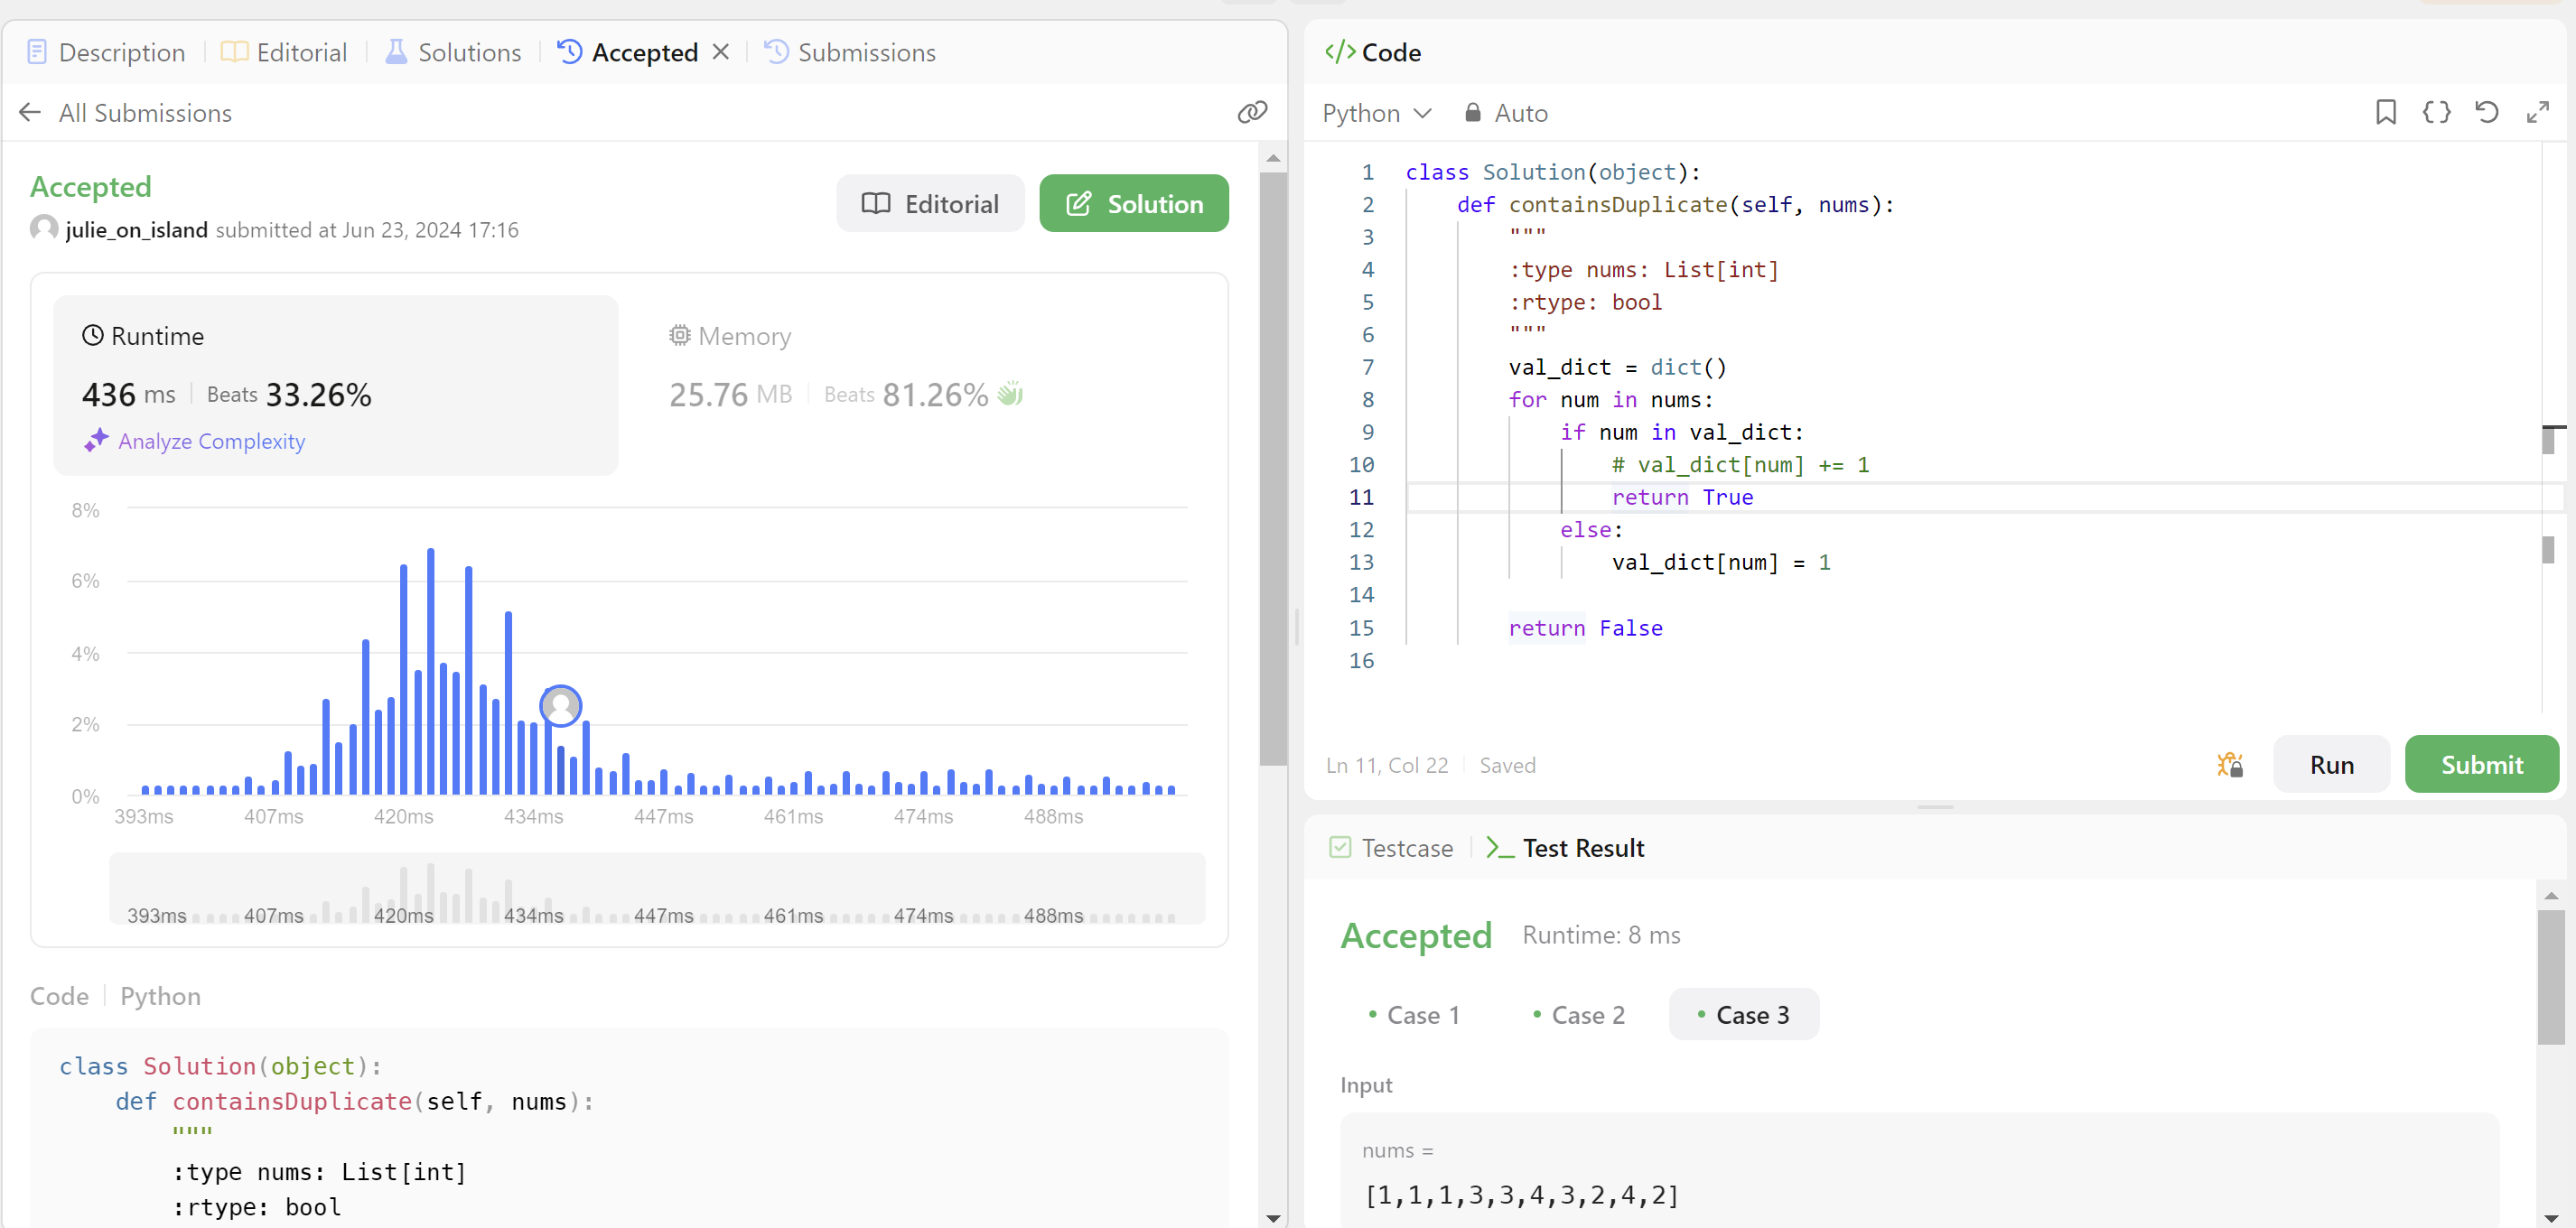The image size is (2576, 1228).
Task: Select Case 1 test case
Action: tap(1413, 1015)
